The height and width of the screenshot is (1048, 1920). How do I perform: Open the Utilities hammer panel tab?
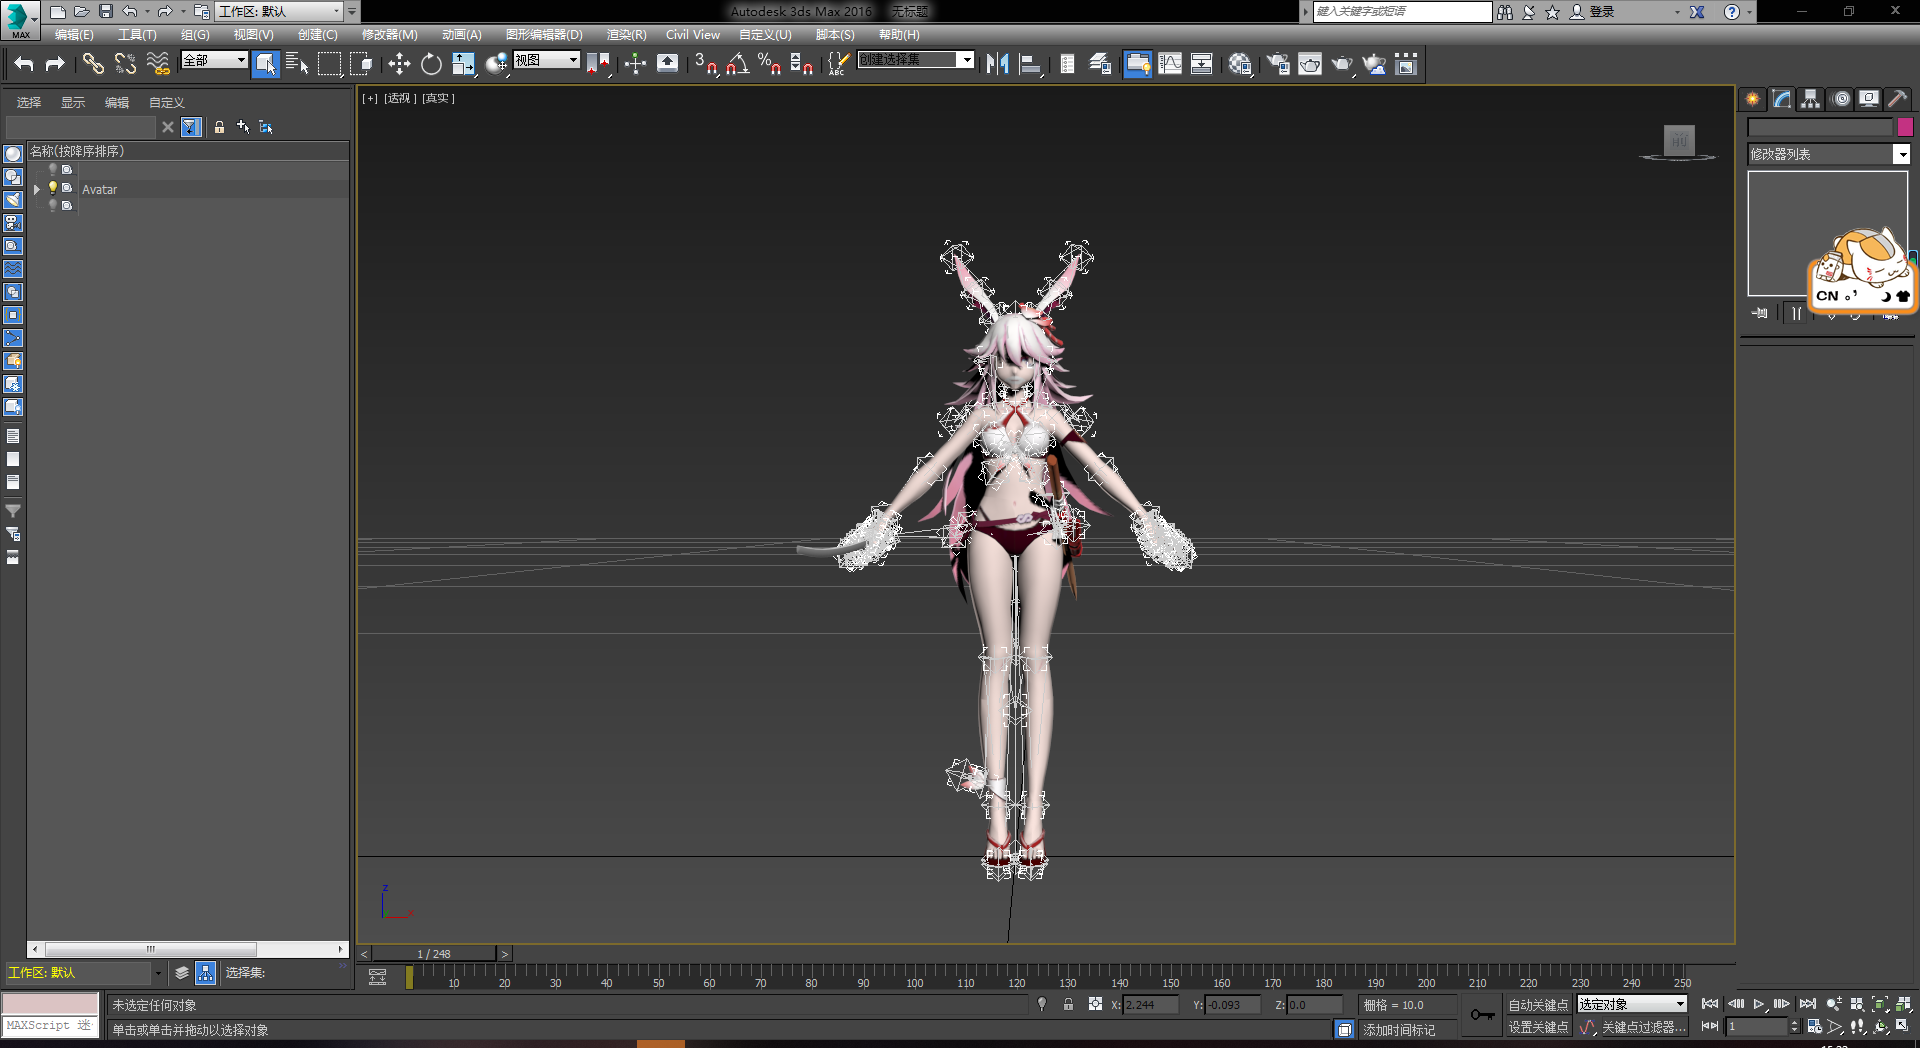point(1897,99)
